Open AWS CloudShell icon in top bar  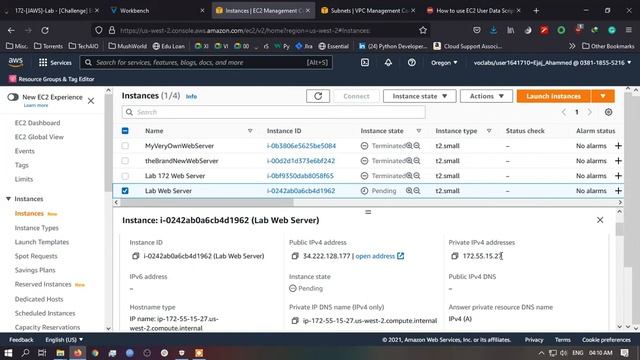coord(365,62)
